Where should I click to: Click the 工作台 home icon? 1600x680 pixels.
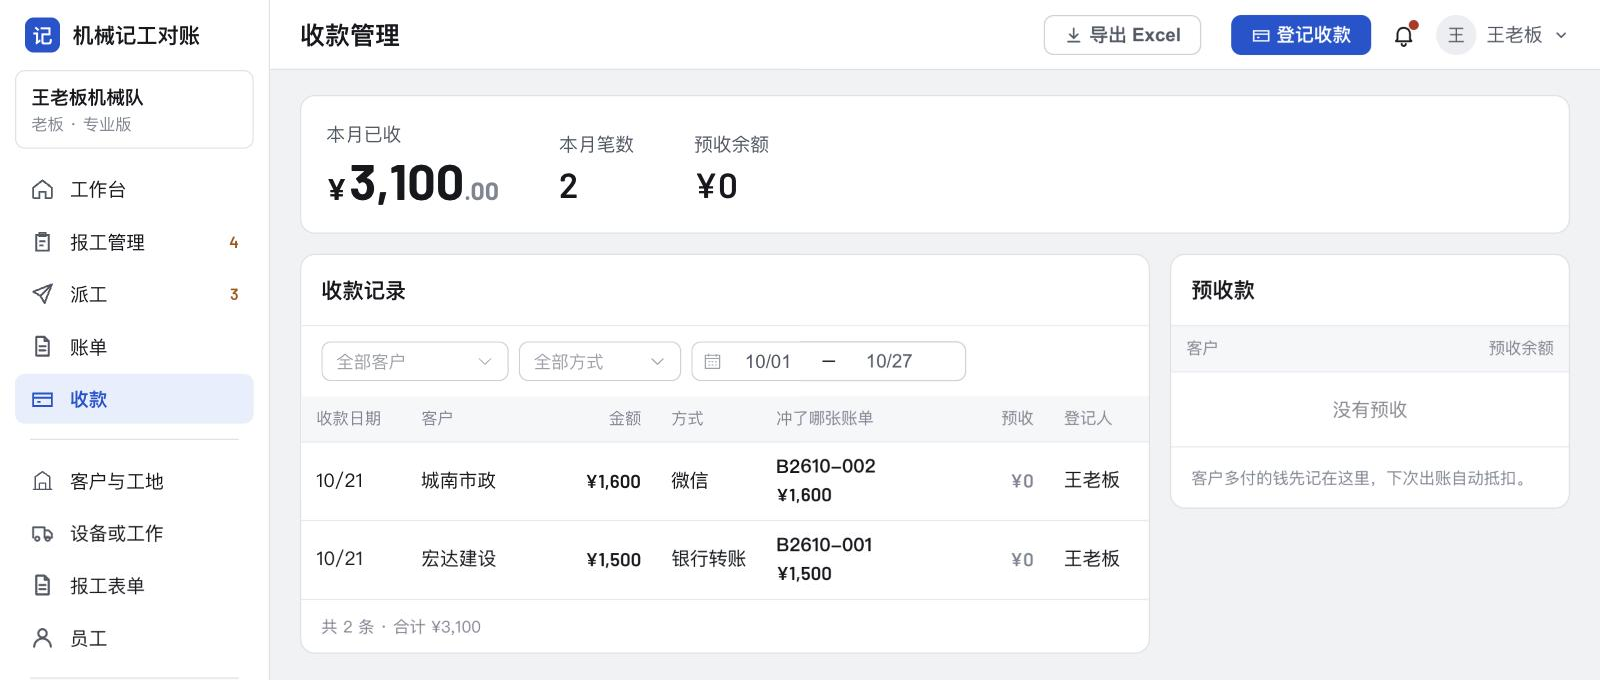pyautogui.click(x=42, y=189)
